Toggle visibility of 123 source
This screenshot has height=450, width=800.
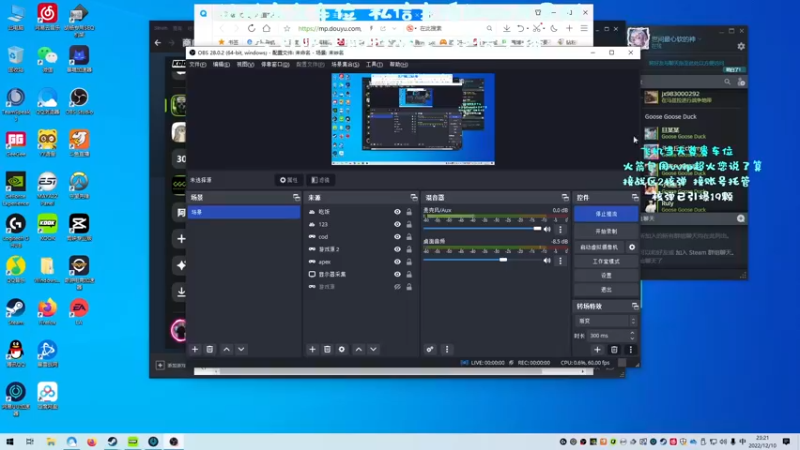(x=397, y=224)
